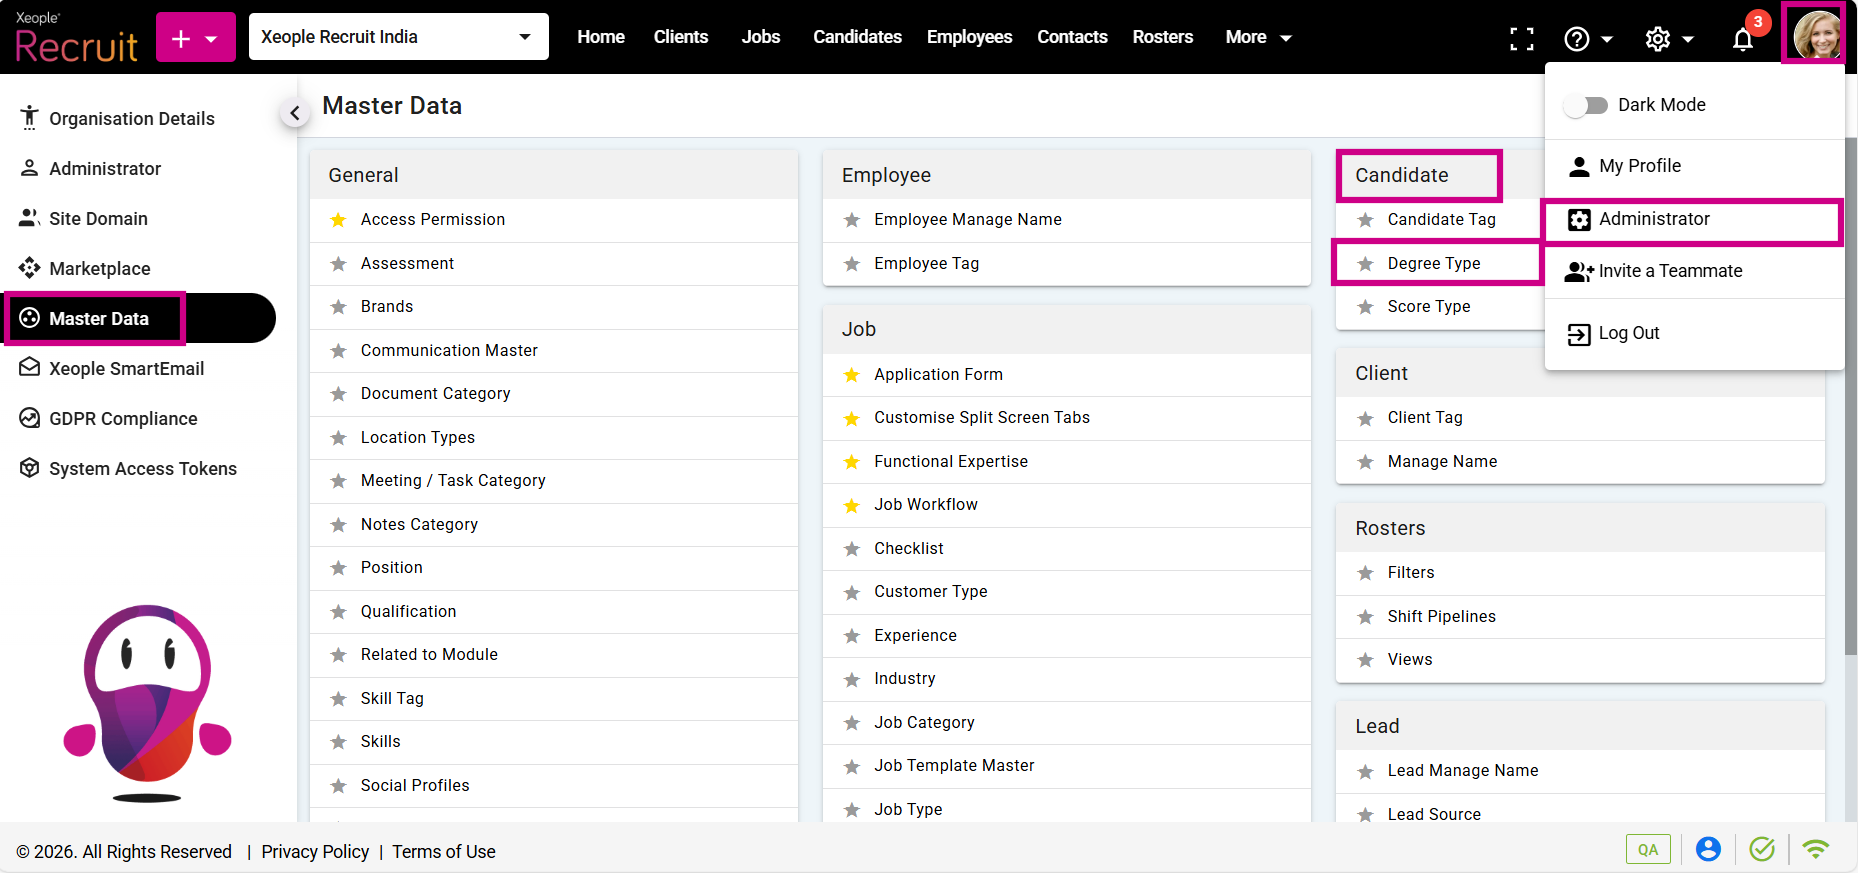Unfavorite the Access Permission star
Viewport: 1858px width, 873px height.
(x=339, y=220)
